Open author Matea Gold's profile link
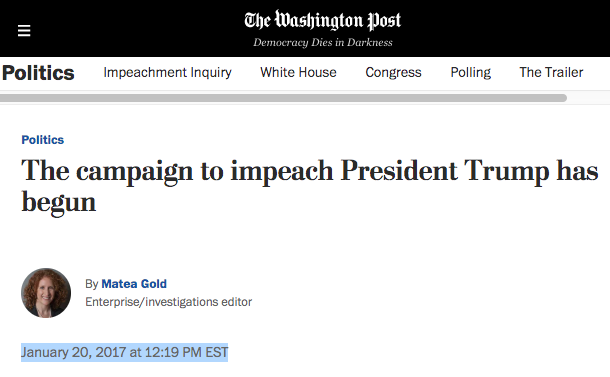This screenshot has height=377, width=610. [134, 284]
